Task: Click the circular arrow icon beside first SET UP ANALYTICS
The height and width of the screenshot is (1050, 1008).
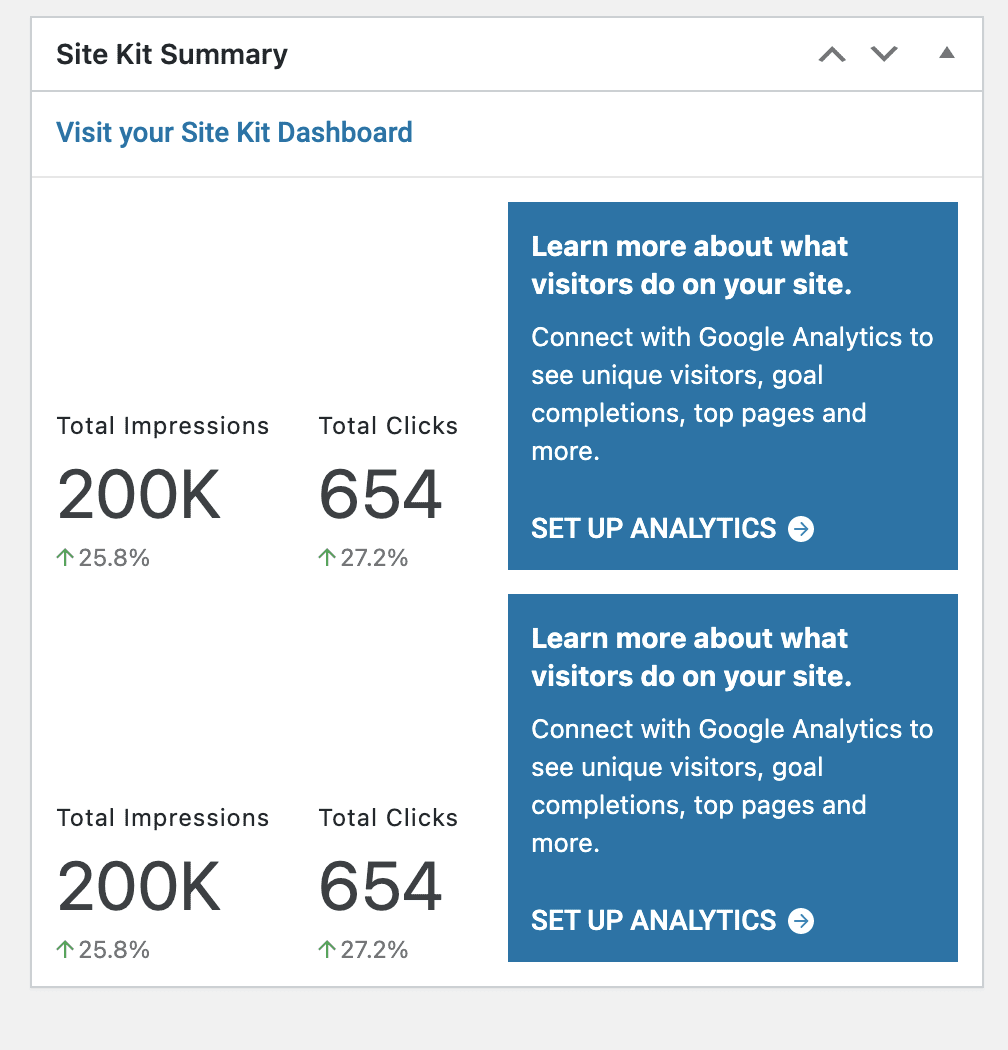Action: (800, 529)
